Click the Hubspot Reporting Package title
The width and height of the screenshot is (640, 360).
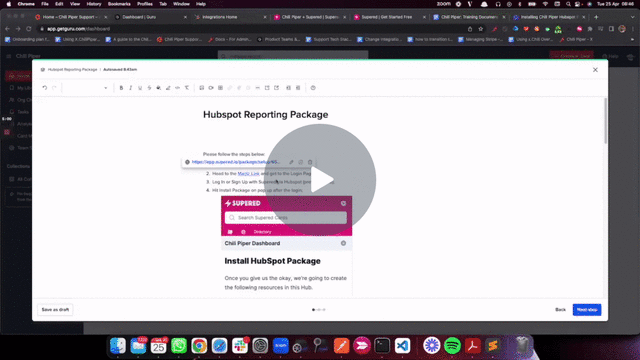tap(265, 115)
